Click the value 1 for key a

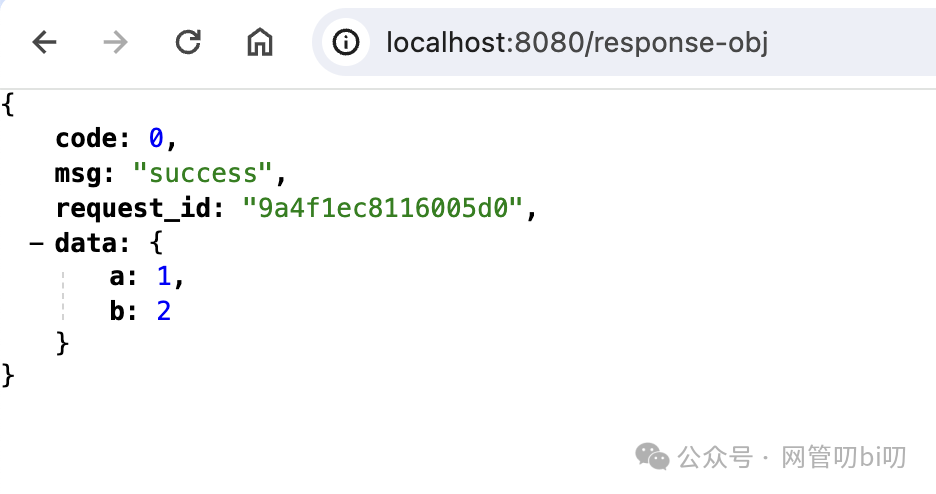coord(163,277)
